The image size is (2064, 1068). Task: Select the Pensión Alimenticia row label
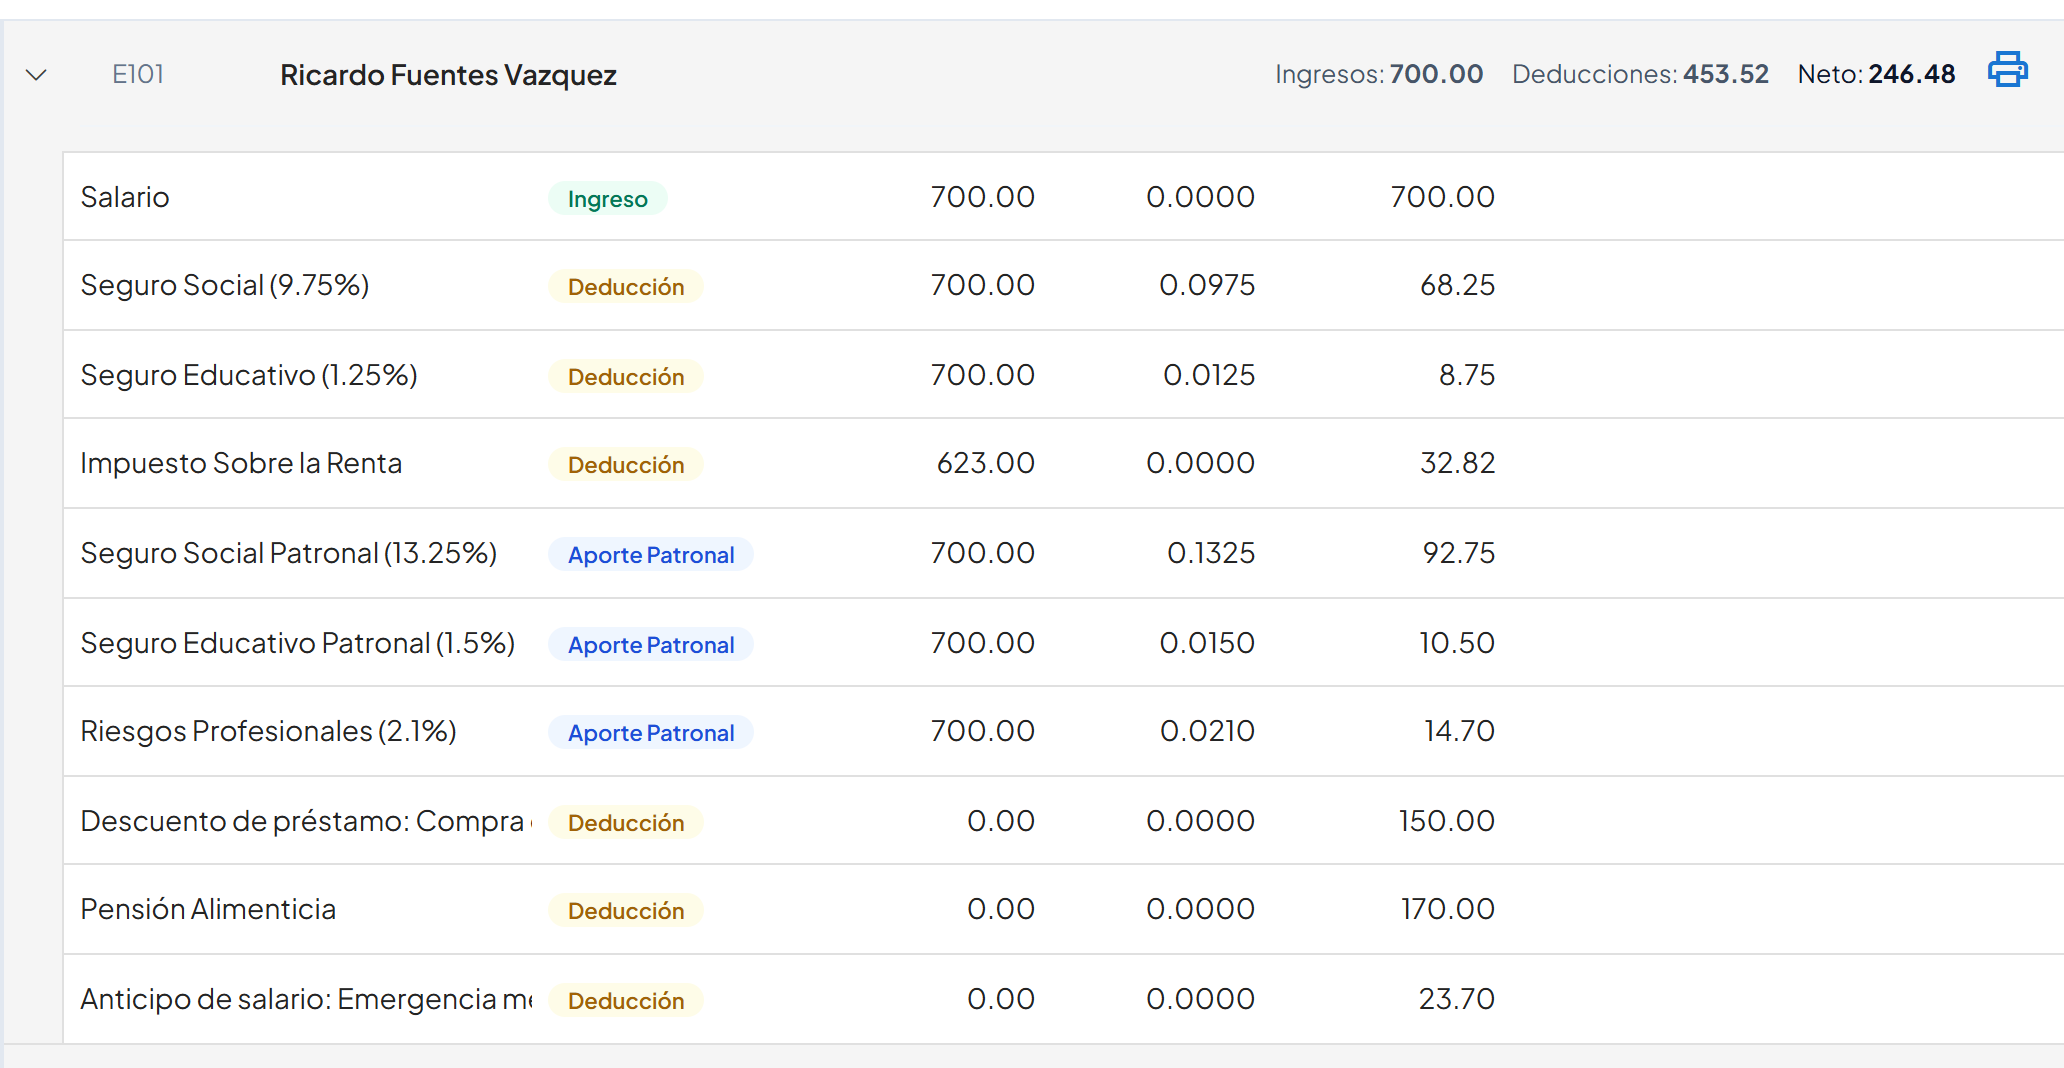[x=208, y=909]
